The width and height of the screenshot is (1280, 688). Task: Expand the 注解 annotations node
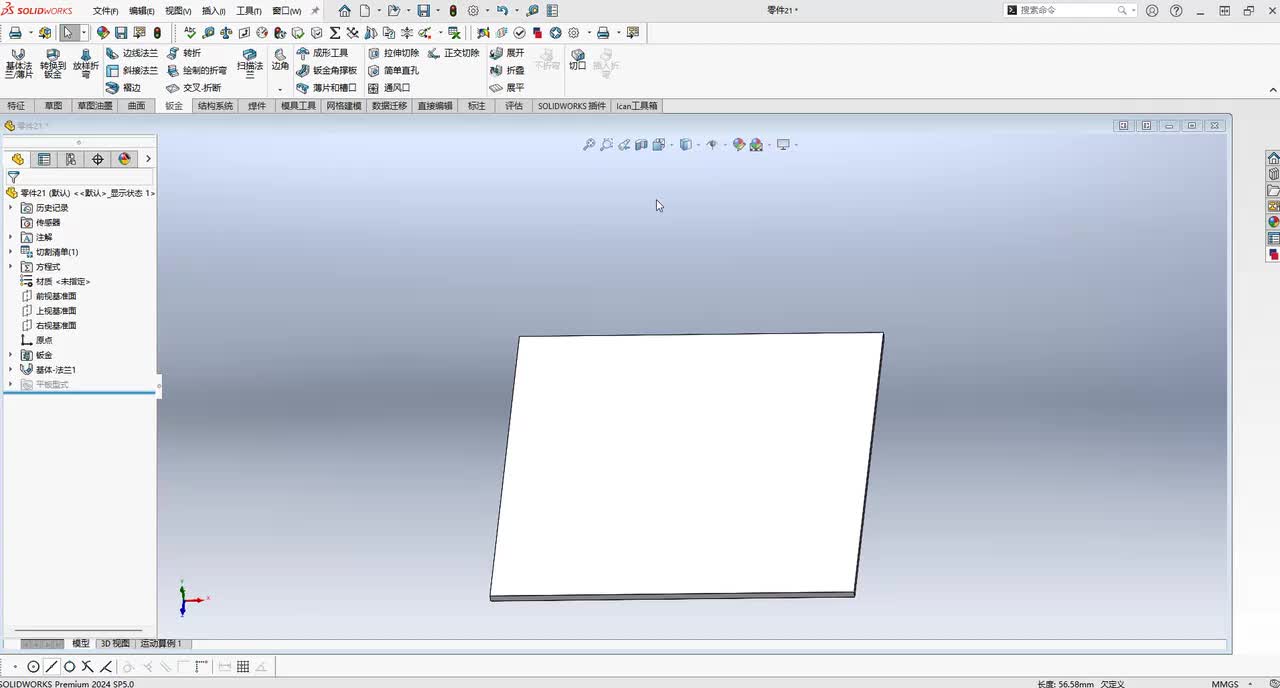coord(11,237)
